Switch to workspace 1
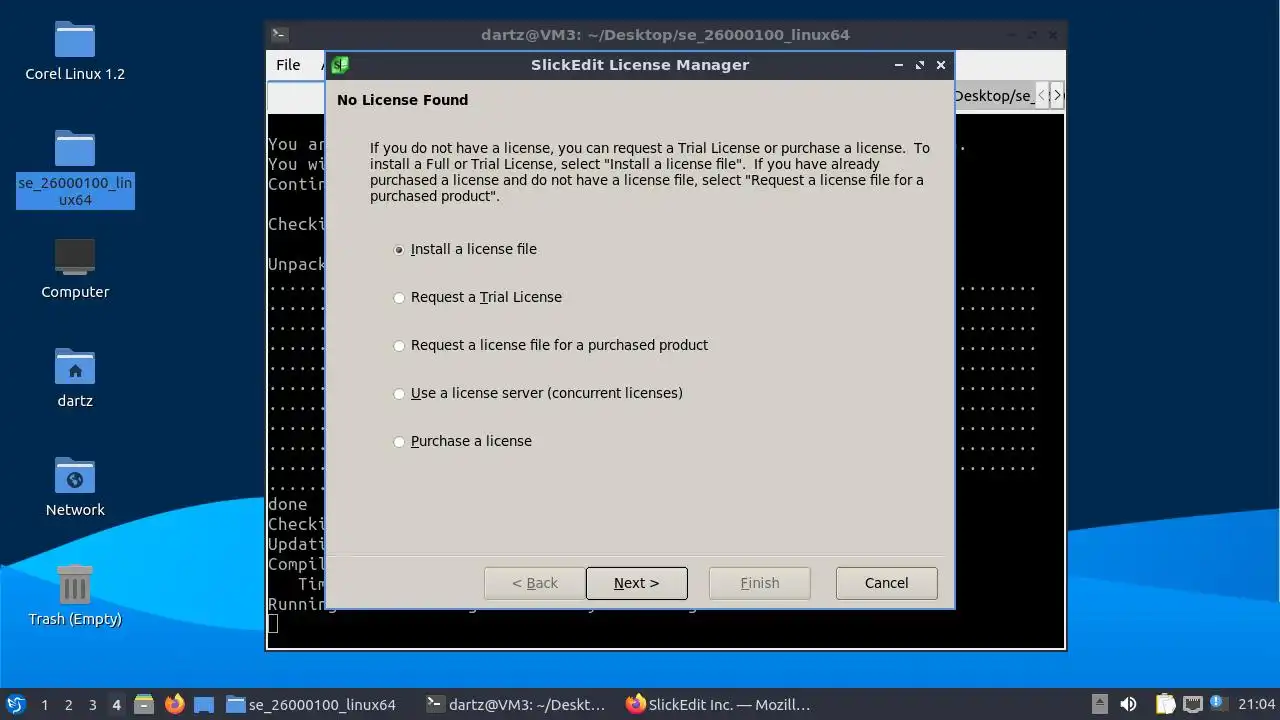1280x720 pixels. pos(44,705)
